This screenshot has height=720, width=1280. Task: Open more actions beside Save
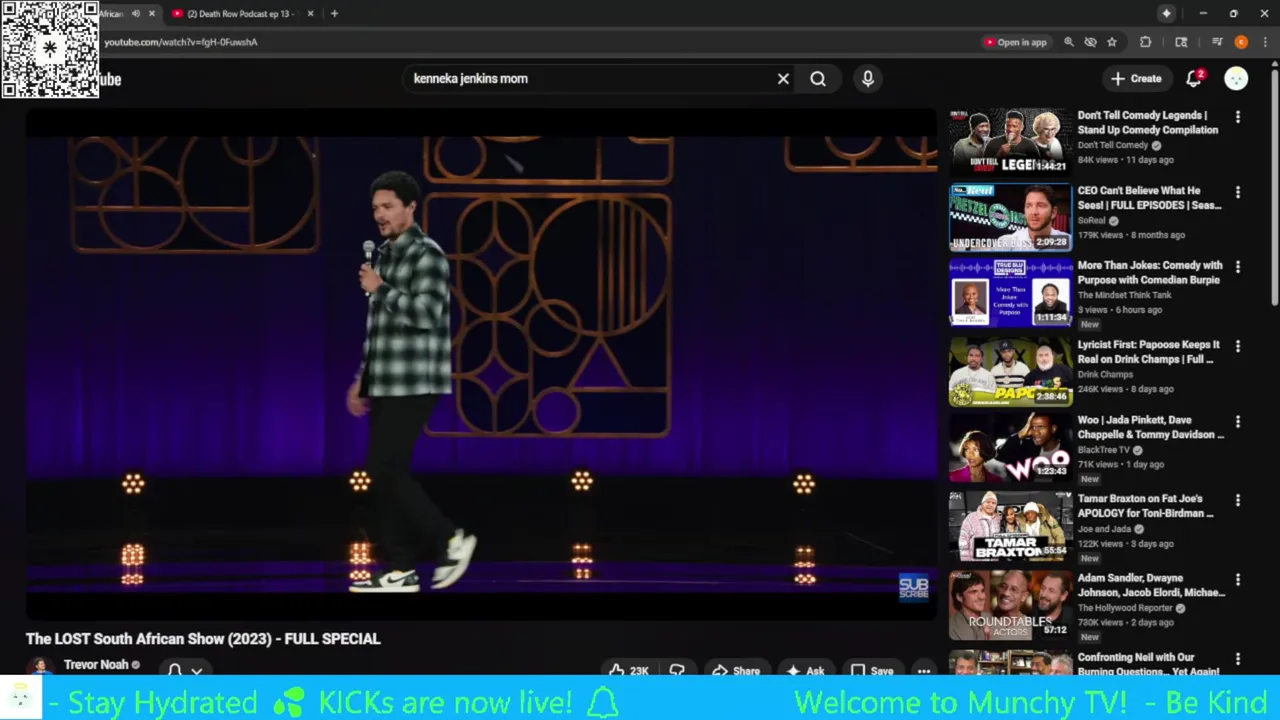tap(924, 671)
